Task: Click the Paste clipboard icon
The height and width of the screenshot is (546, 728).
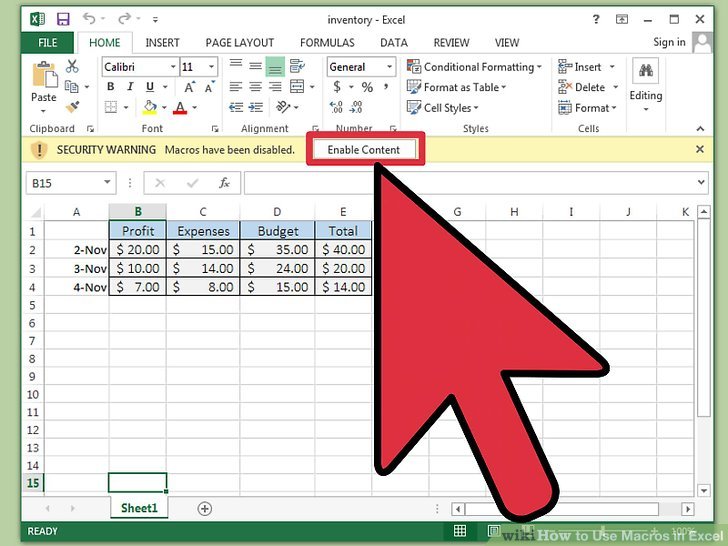Action: tap(44, 74)
